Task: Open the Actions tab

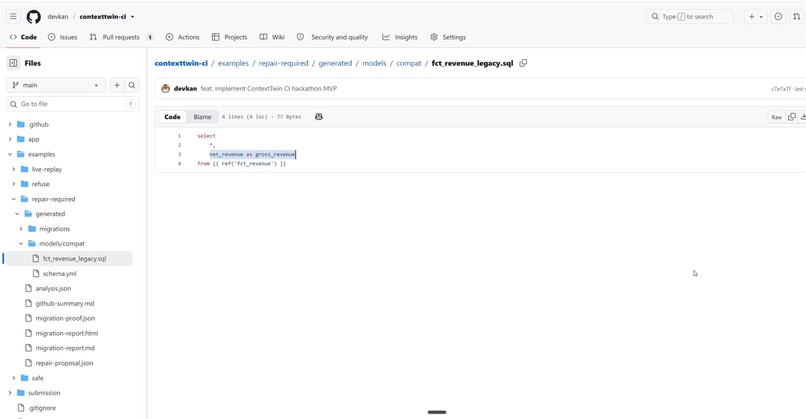Action: (x=182, y=37)
